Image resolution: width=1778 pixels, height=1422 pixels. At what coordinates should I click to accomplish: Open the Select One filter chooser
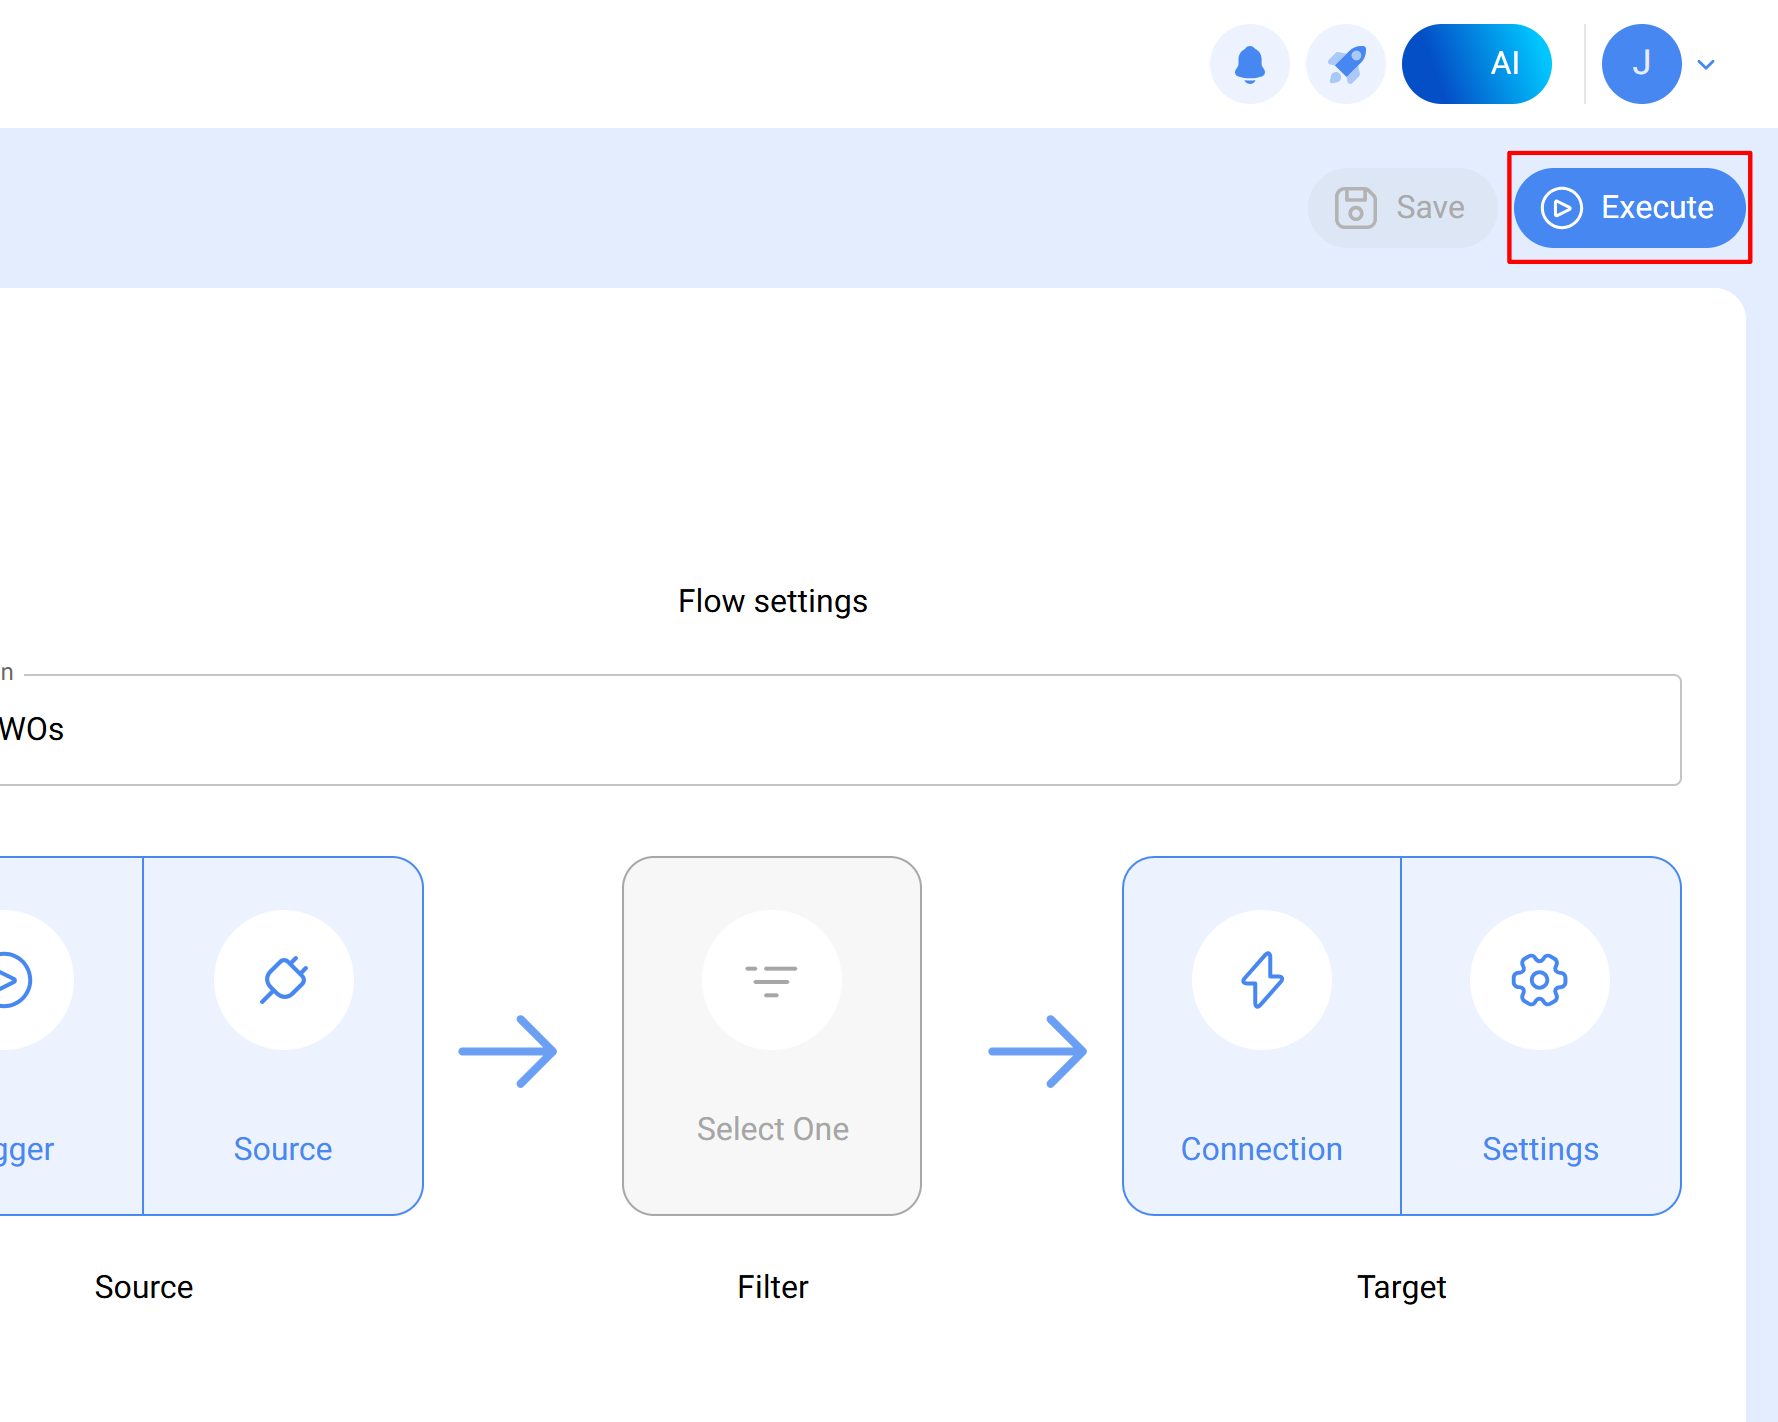pos(771,1035)
